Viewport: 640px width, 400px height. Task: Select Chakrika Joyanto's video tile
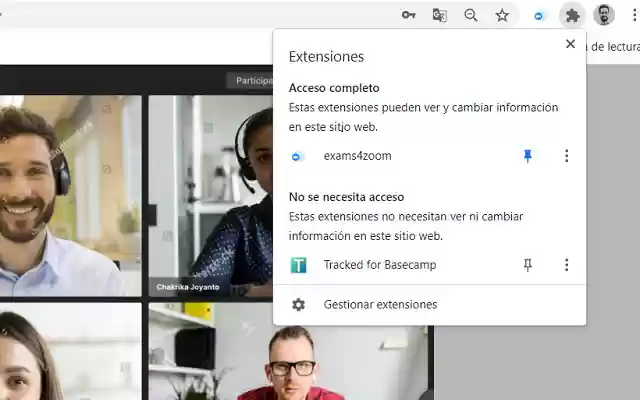211,196
